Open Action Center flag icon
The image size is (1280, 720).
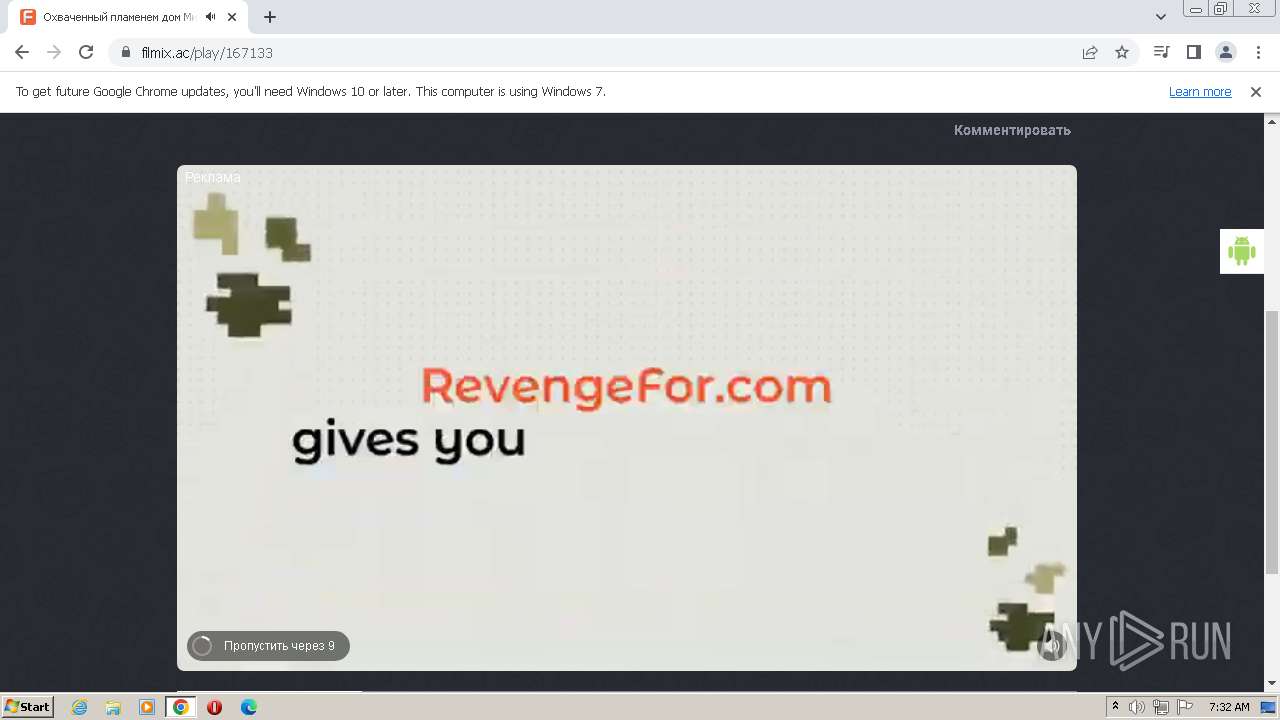pos(1184,707)
